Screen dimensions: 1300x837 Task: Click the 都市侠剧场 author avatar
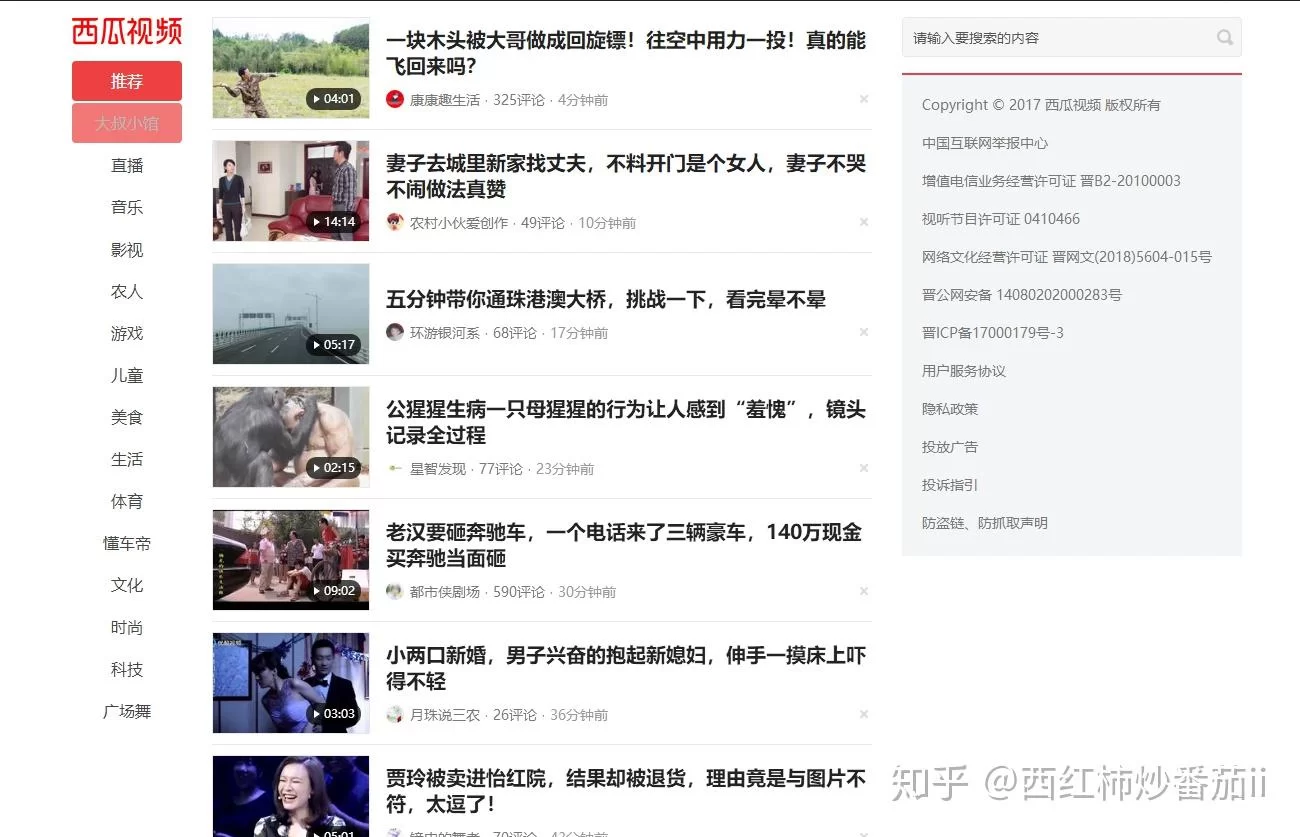(395, 591)
